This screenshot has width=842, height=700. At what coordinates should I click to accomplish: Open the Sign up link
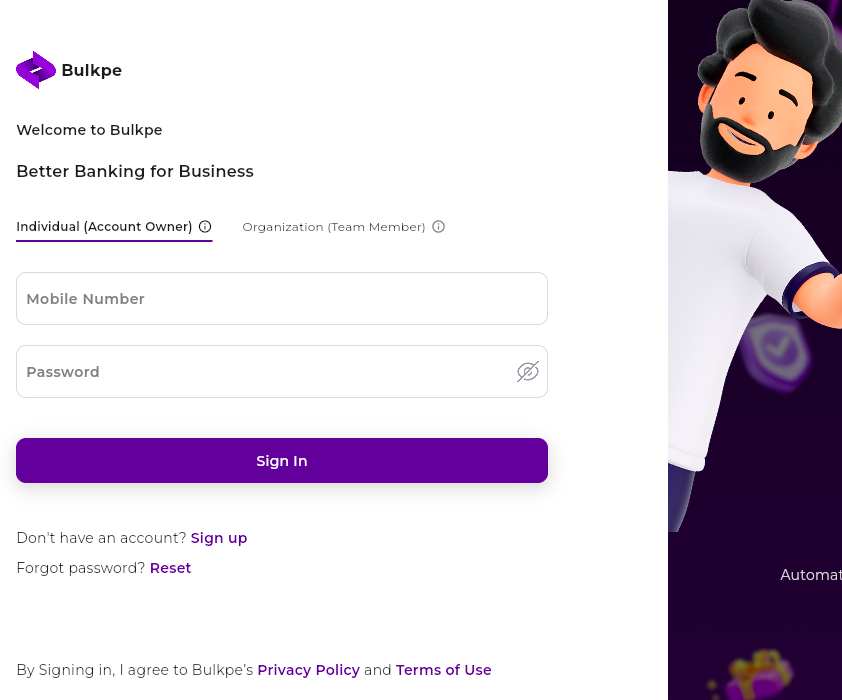coord(219,538)
